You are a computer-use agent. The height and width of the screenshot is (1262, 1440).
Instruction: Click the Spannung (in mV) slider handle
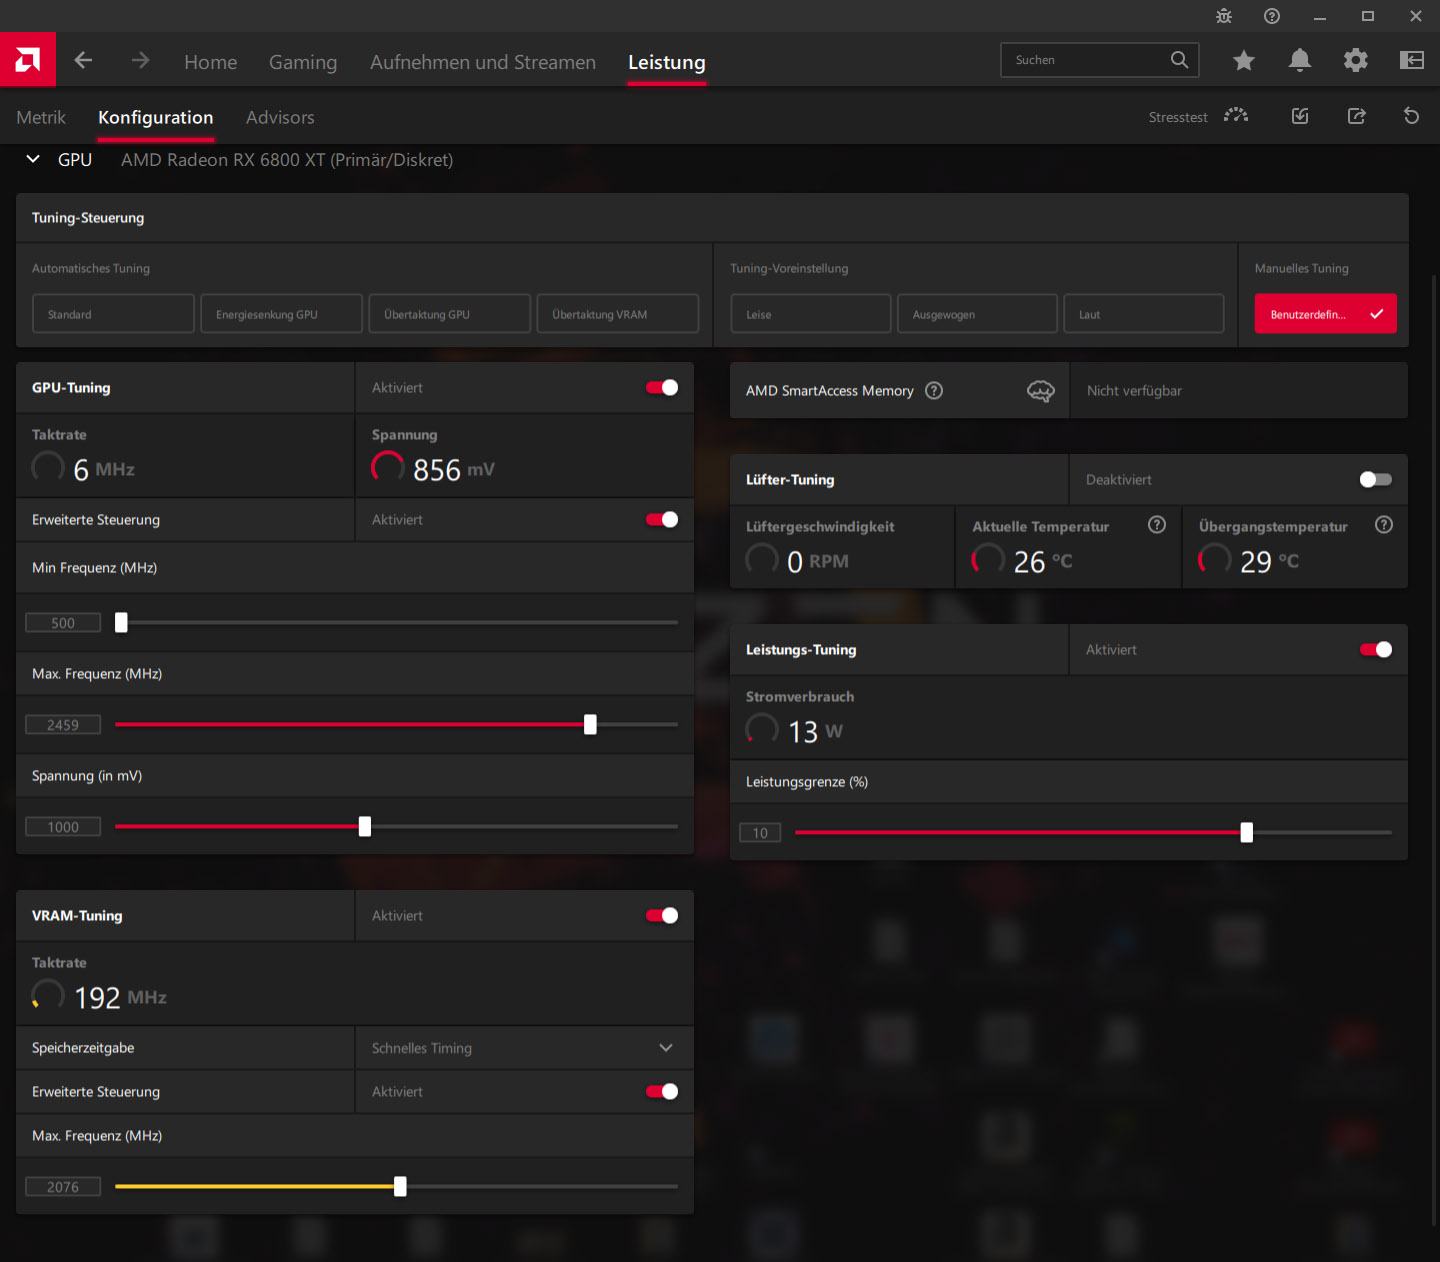(365, 827)
